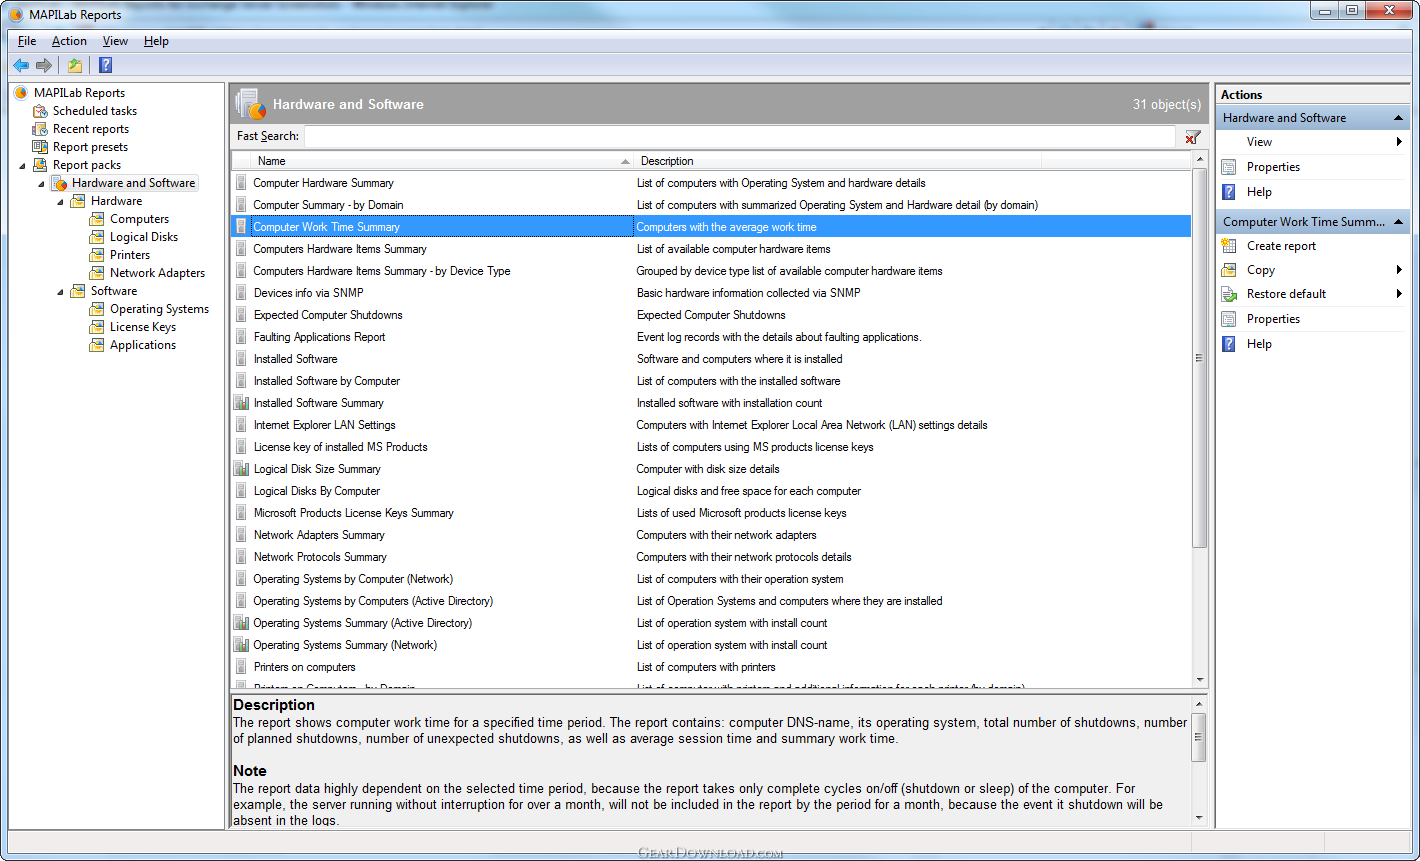
Task: Select Computer Summary - by Domain row
Action: point(712,205)
